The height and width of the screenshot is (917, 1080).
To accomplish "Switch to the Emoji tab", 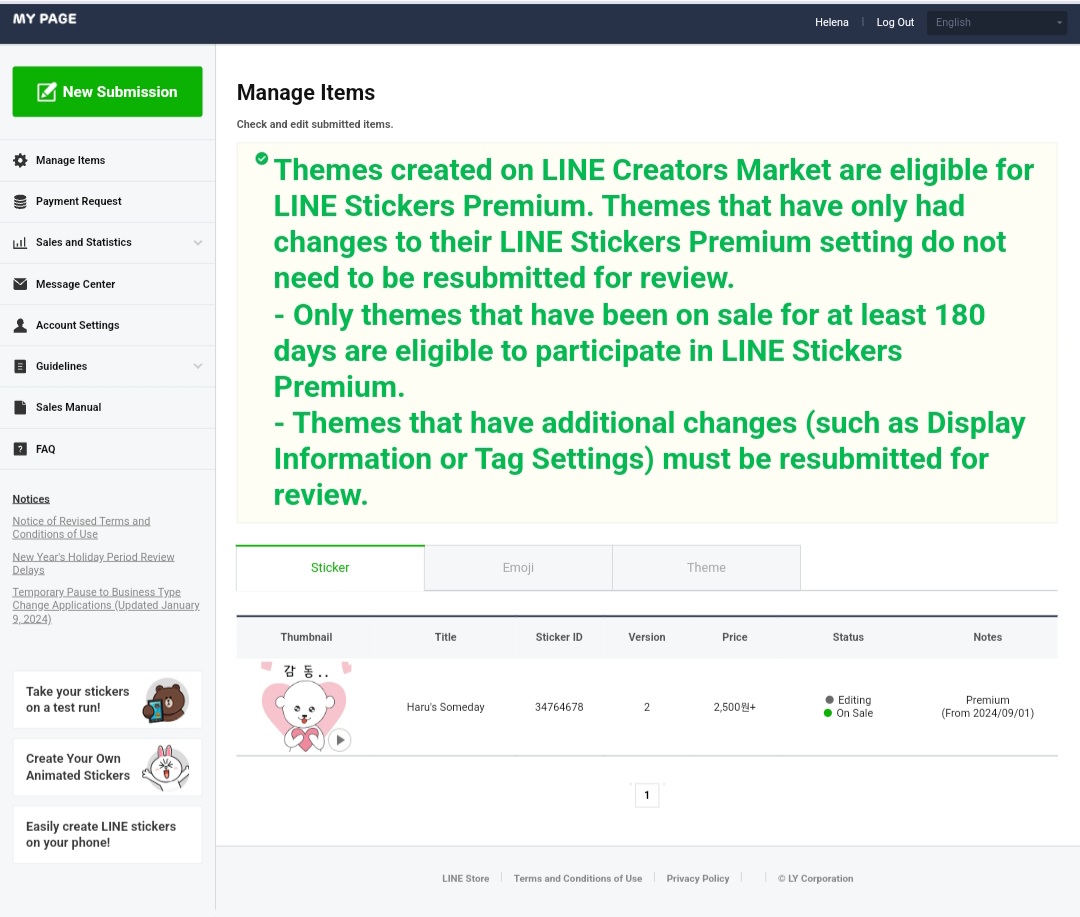I will [518, 568].
